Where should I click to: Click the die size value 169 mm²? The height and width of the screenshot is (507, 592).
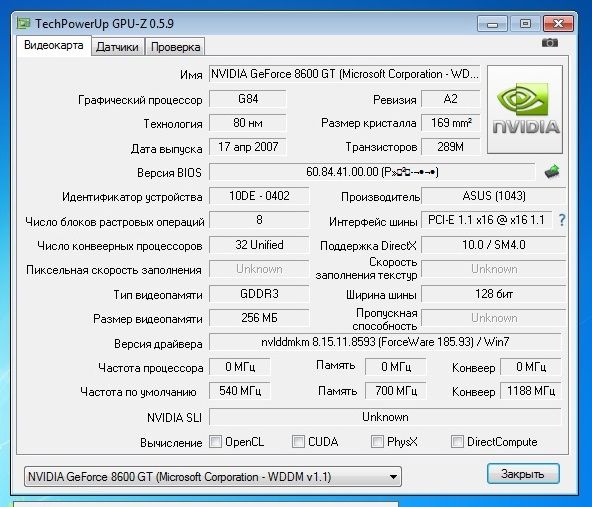(x=450, y=123)
